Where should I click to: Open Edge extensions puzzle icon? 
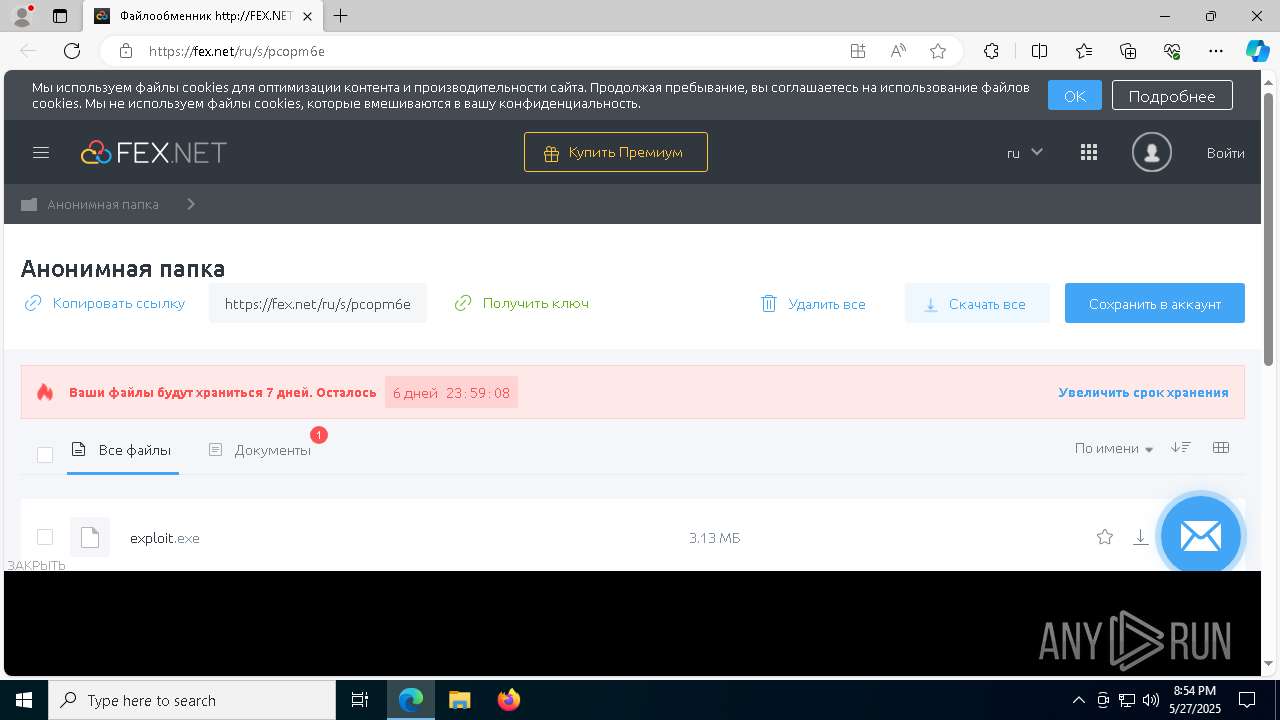pos(991,51)
